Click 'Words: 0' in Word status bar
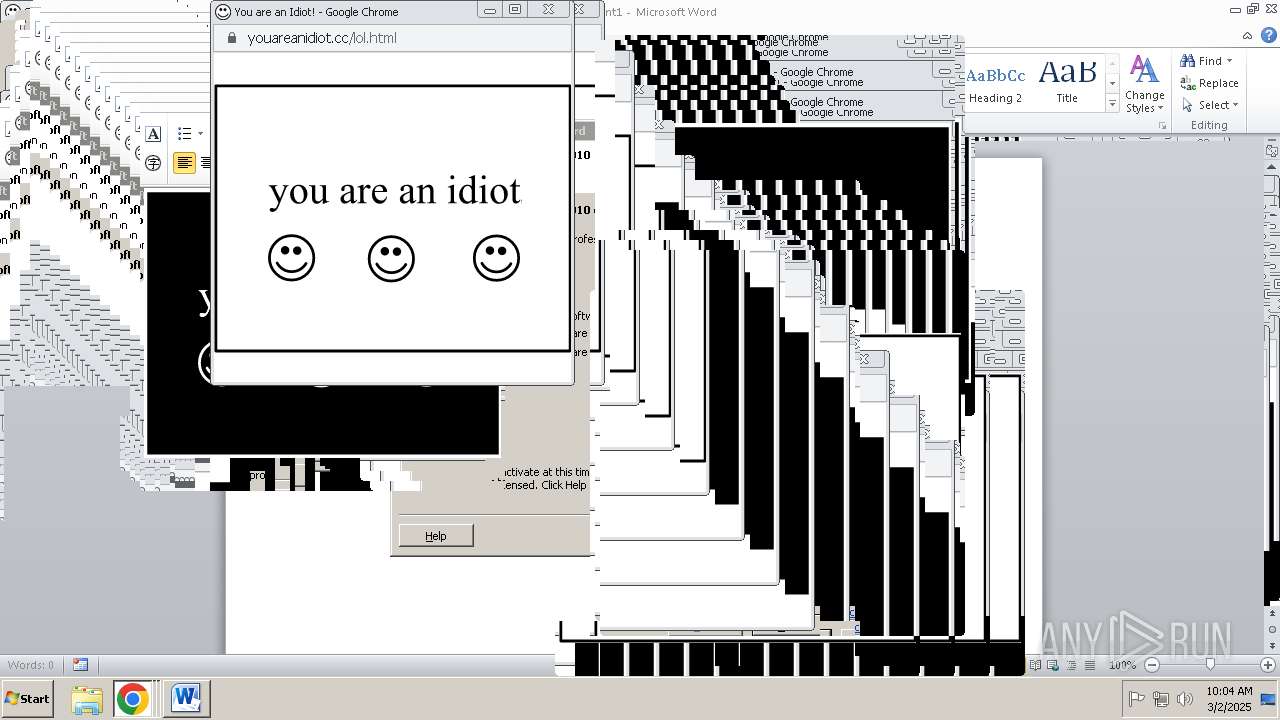 click(31, 665)
